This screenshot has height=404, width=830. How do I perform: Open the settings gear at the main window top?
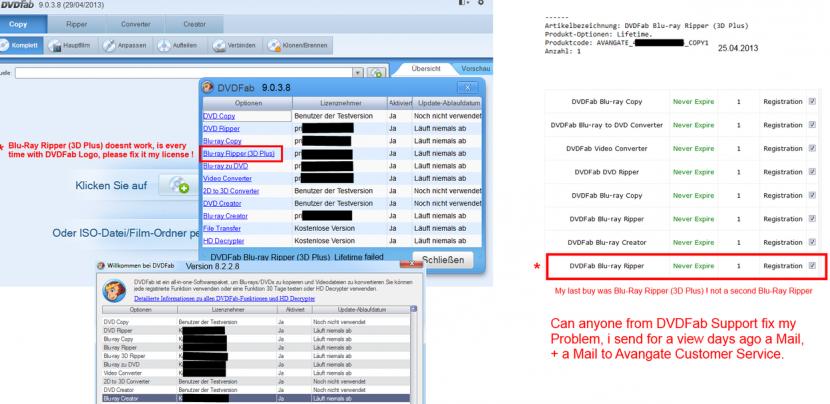pyautogui.click(x=481, y=3)
